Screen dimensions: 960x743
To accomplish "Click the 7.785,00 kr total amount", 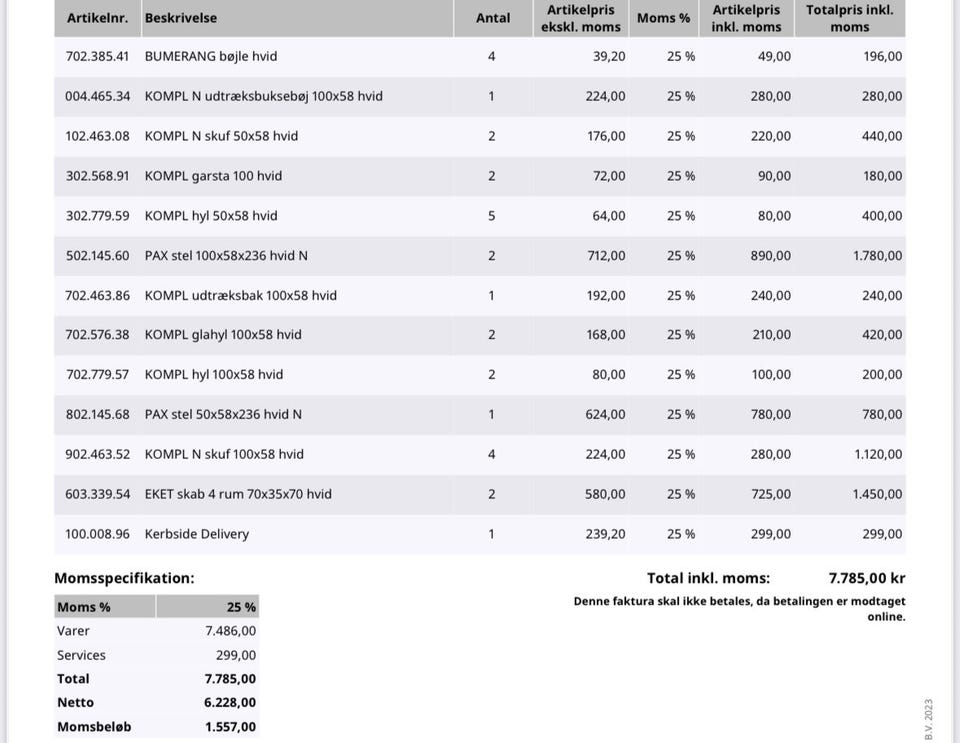I will tap(866, 578).
